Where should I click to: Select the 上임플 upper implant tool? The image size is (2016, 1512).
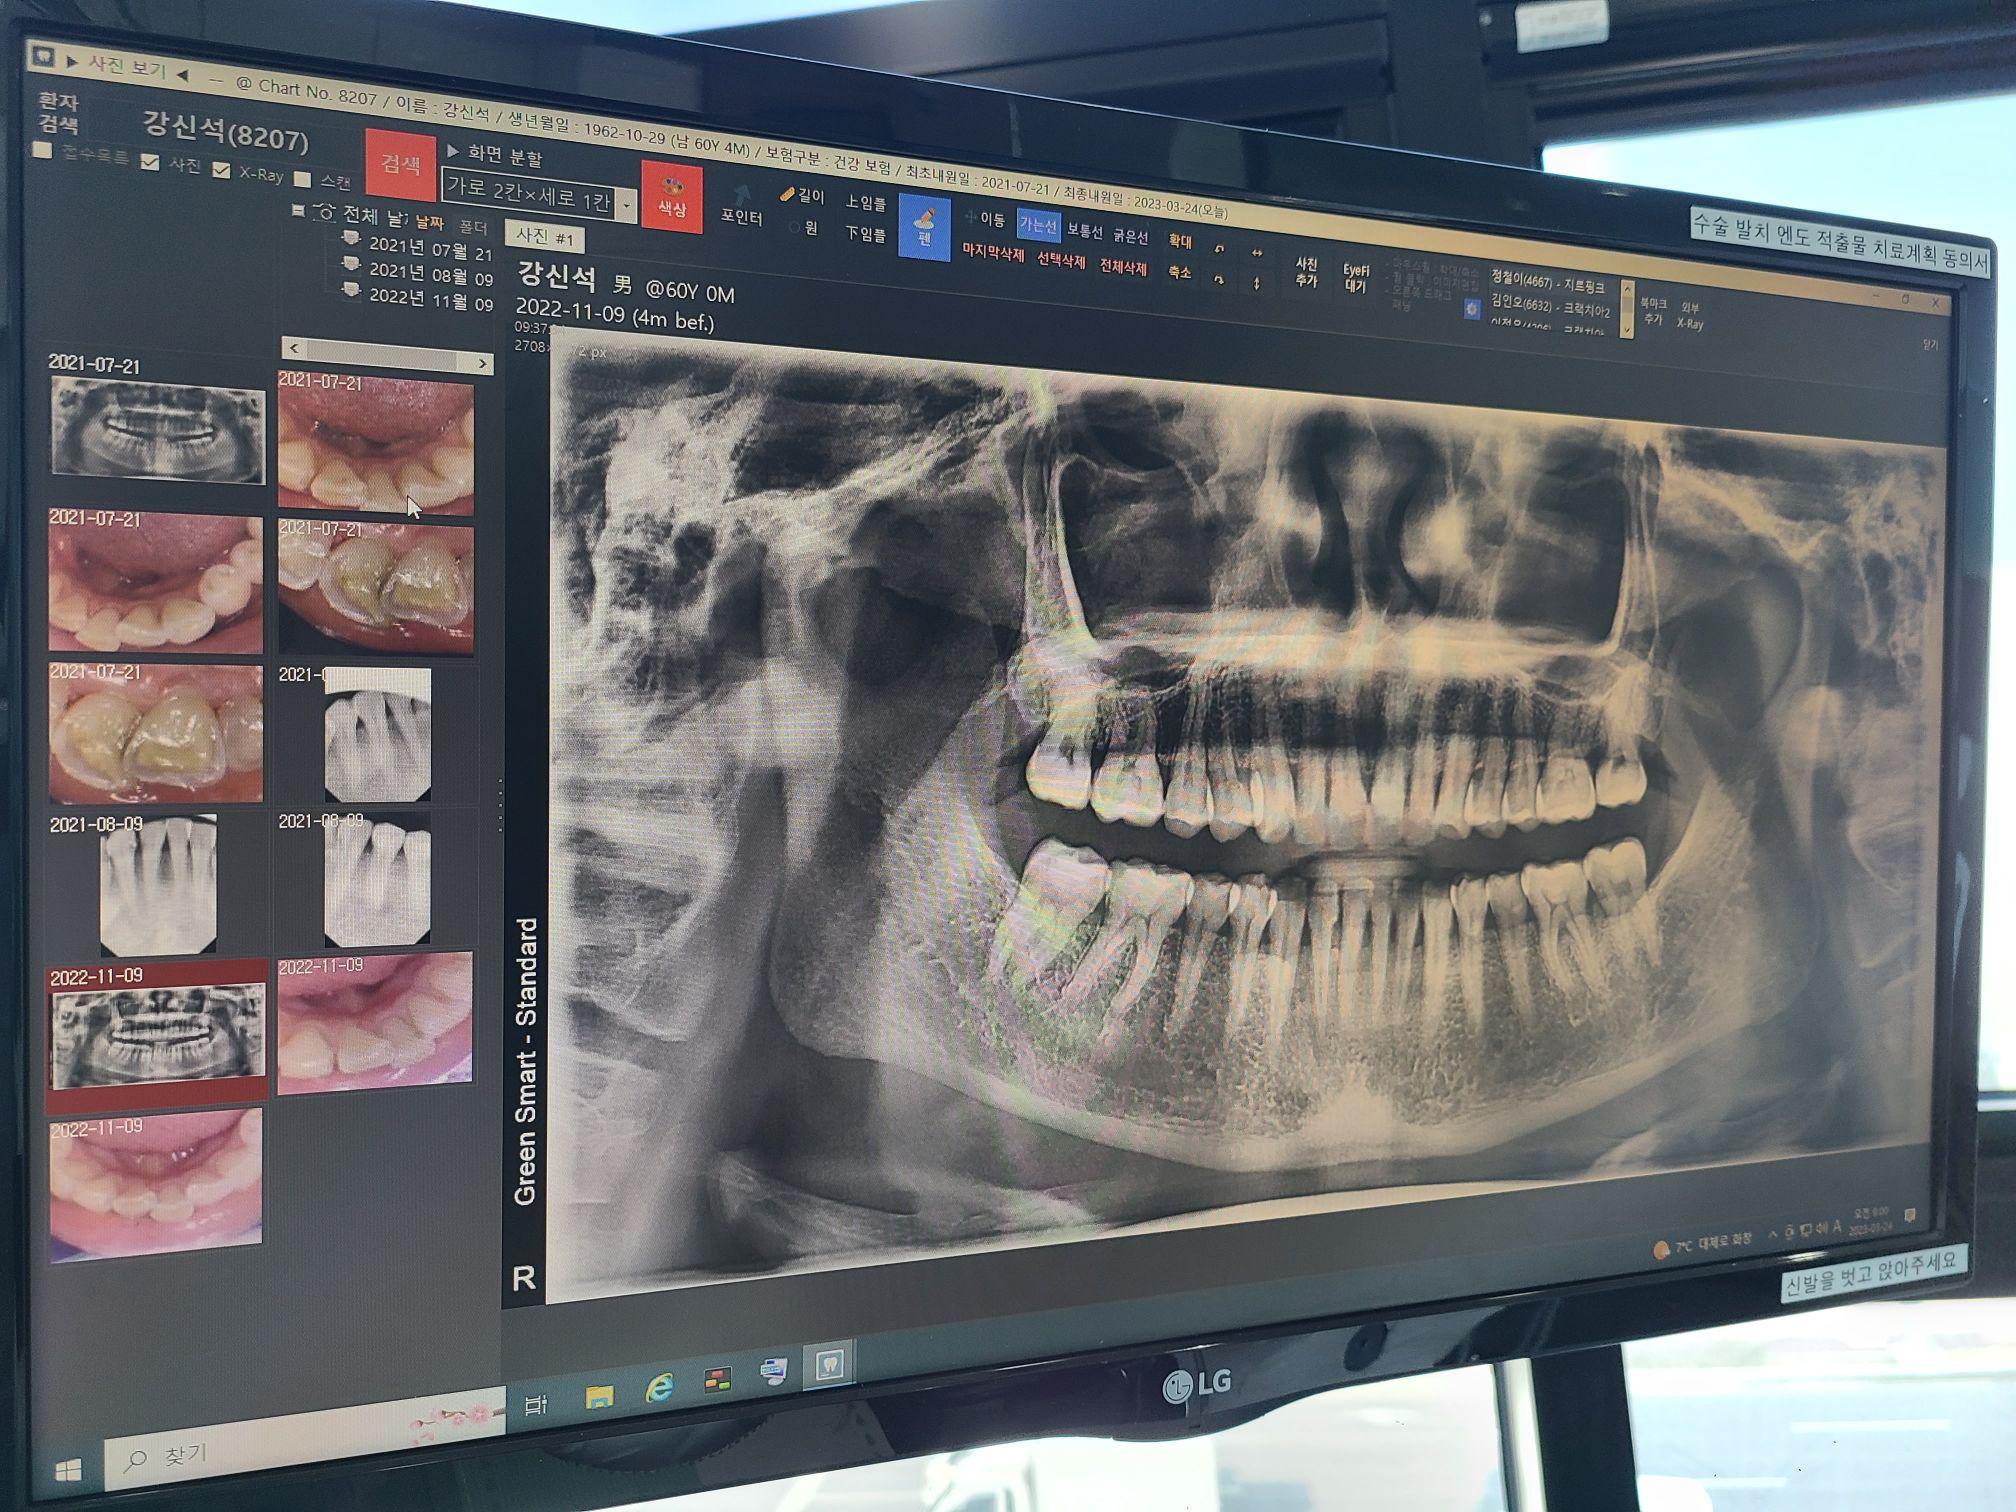[865, 203]
